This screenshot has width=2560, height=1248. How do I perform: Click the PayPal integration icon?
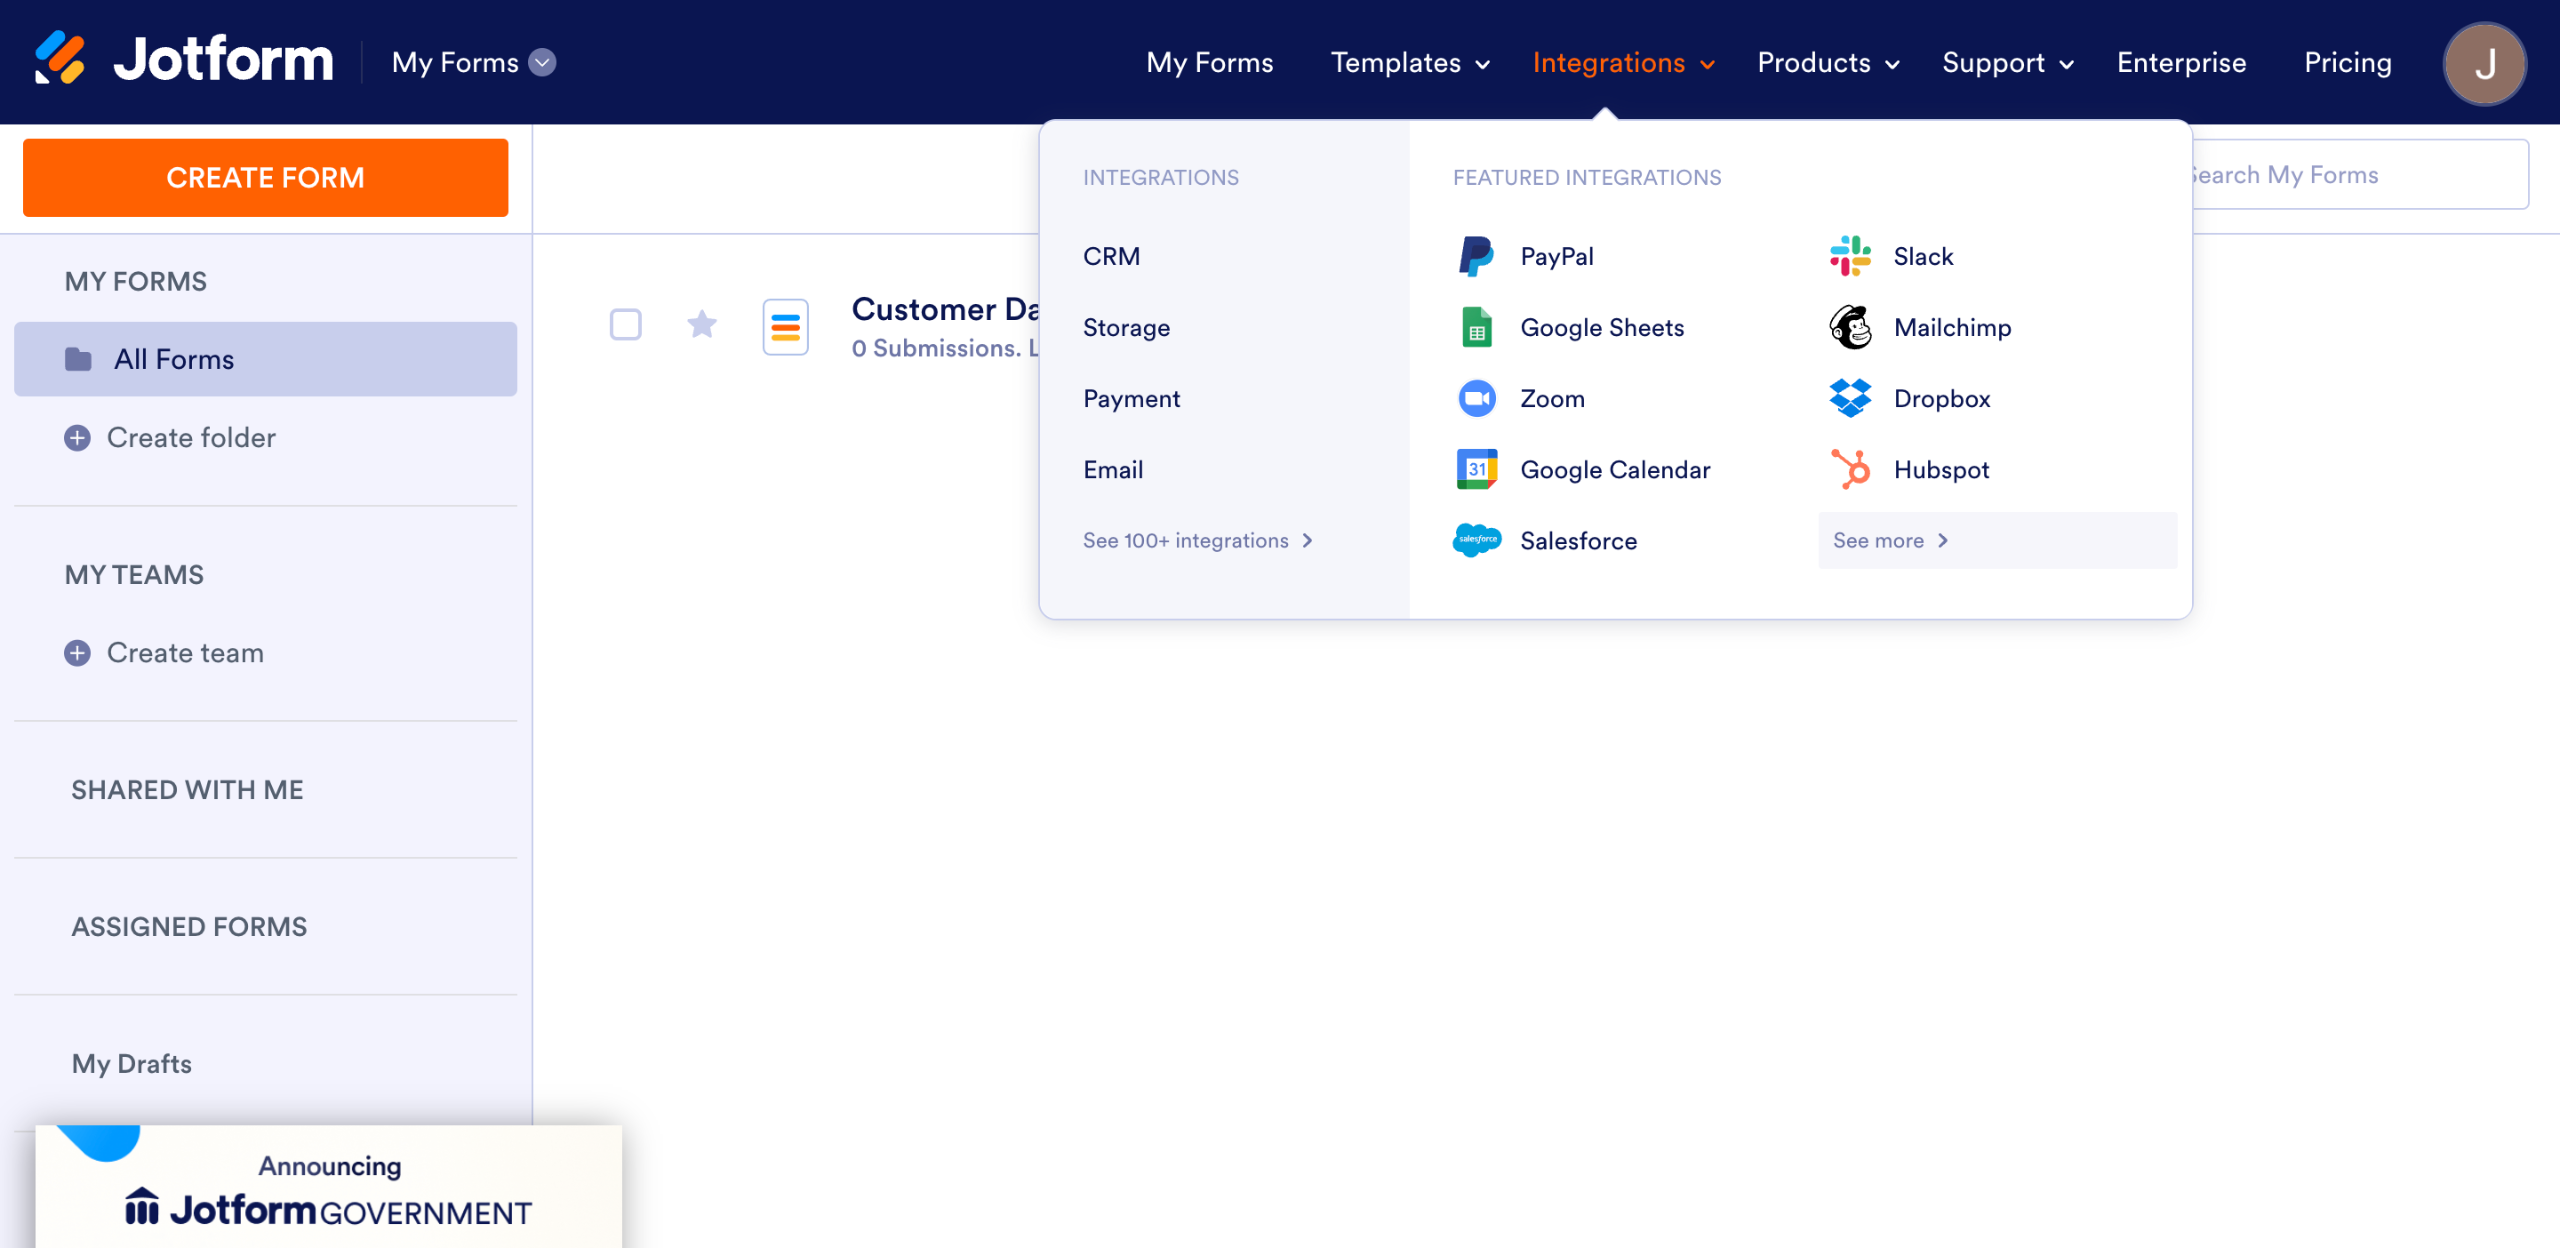click(1476, 256)
